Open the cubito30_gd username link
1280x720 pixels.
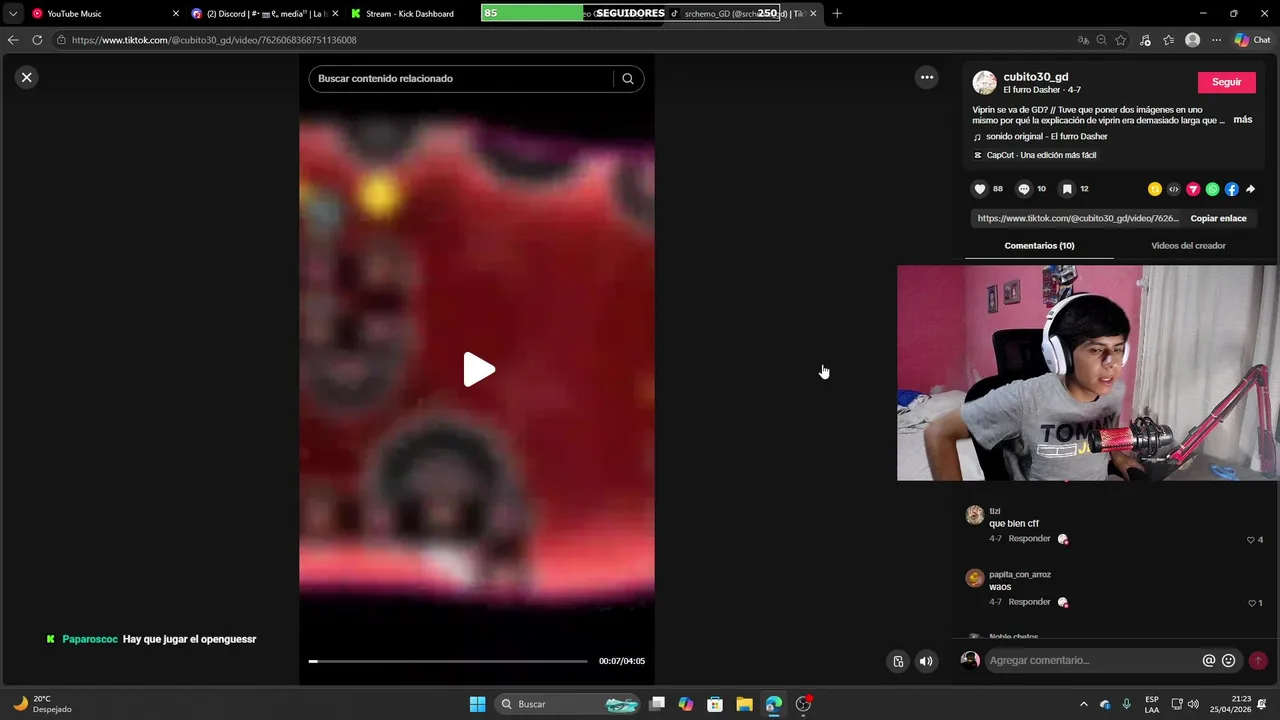click(x=1036, y=77)
